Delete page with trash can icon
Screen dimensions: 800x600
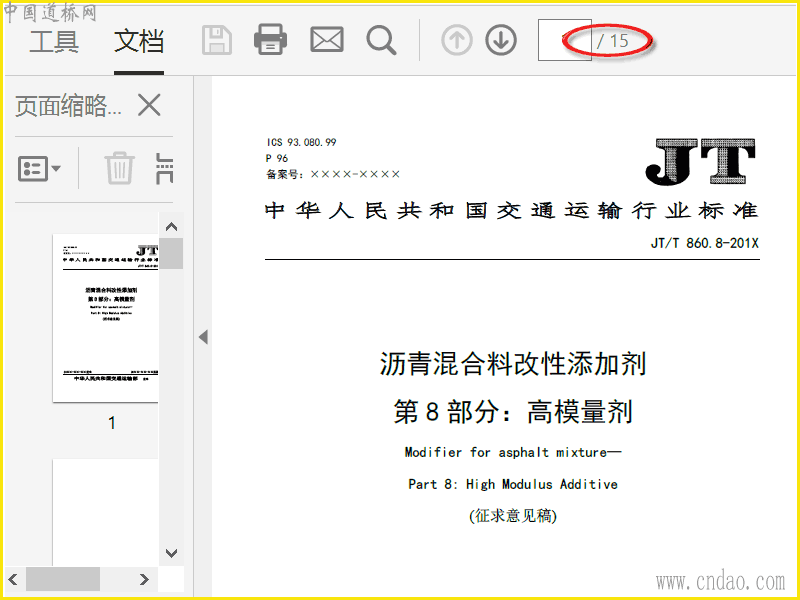click(x=120, y=168)
